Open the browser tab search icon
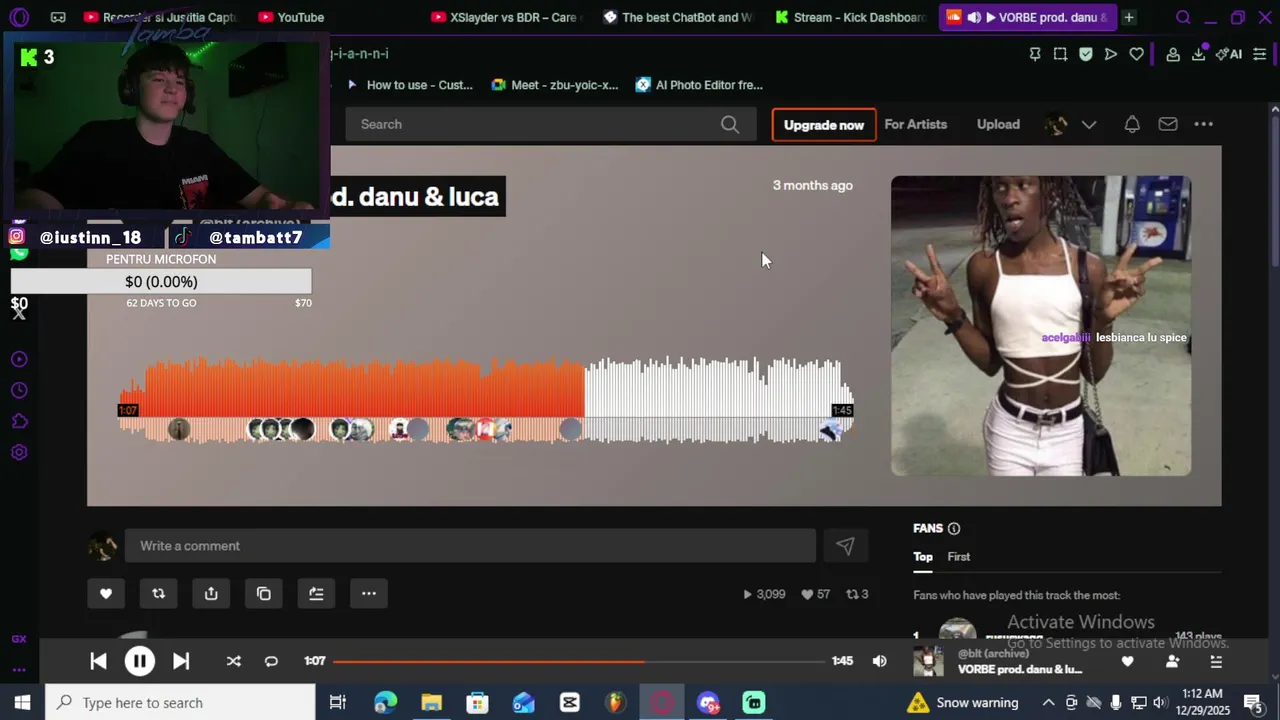Image resolution: width=1280 pixels, height=720 pixels. 1183,17
